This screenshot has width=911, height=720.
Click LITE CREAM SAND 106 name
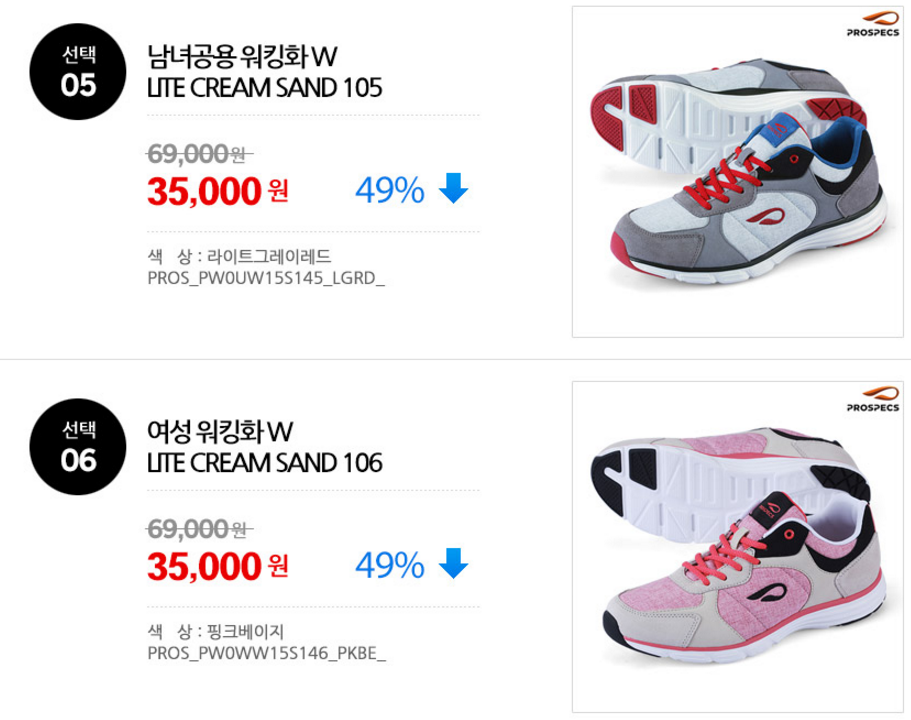[x=265, y=463]
